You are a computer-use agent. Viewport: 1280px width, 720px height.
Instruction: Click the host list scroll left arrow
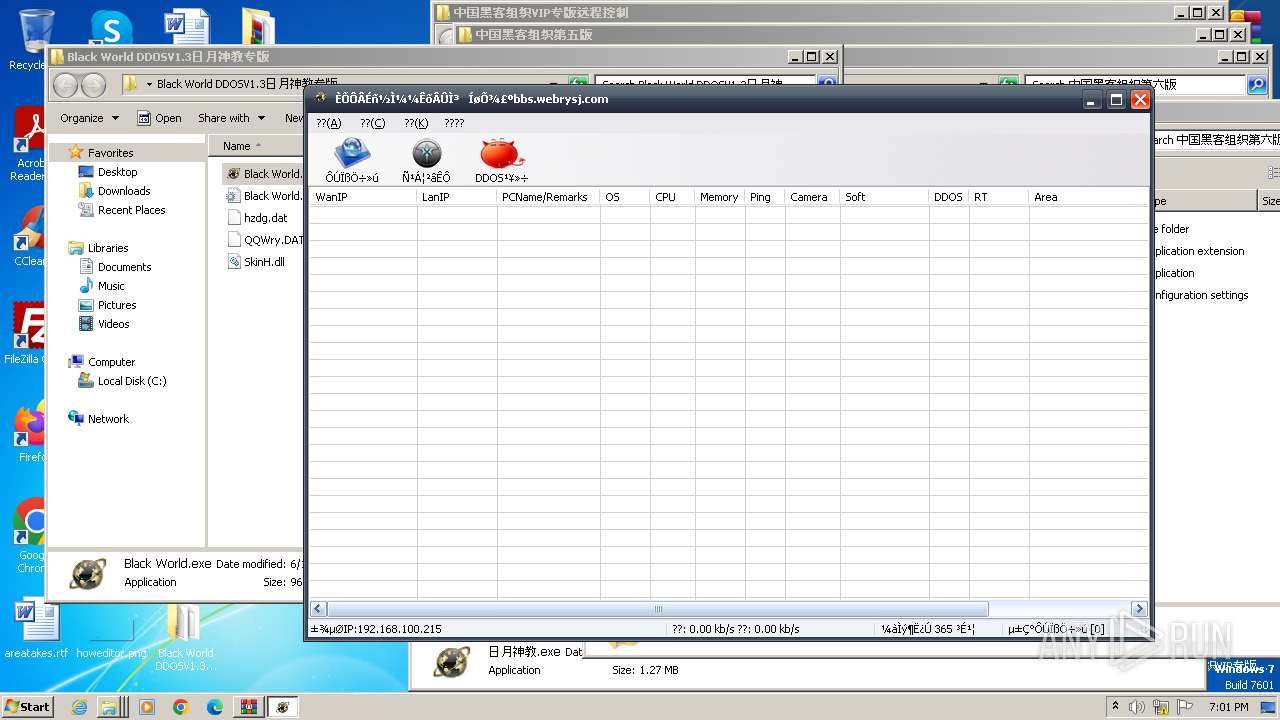[x=319, y=609]
